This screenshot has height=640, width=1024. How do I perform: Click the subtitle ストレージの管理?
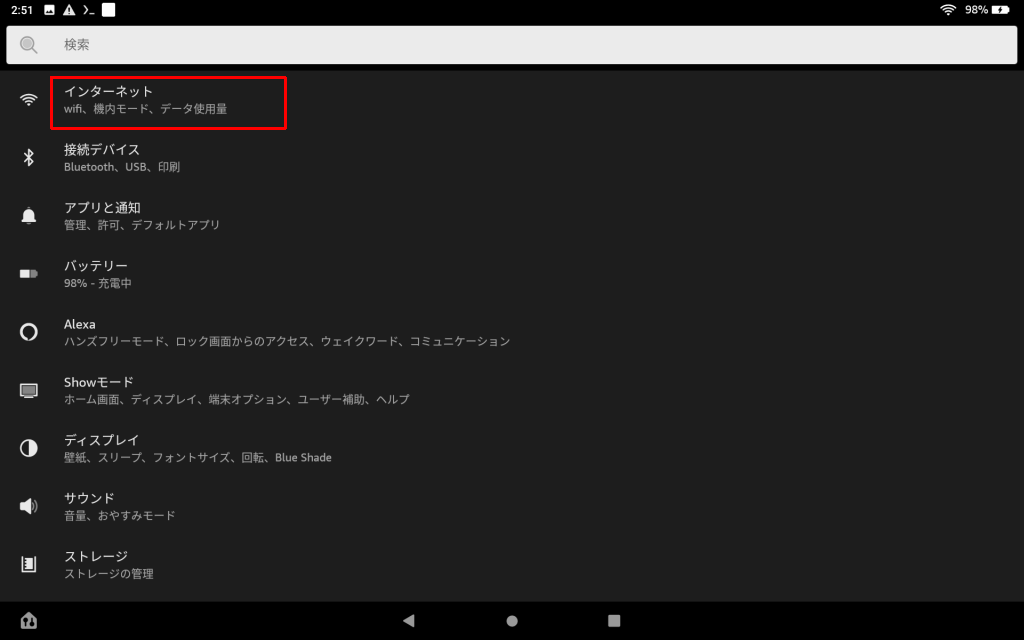pyautogui.click(x=108, y=574)
